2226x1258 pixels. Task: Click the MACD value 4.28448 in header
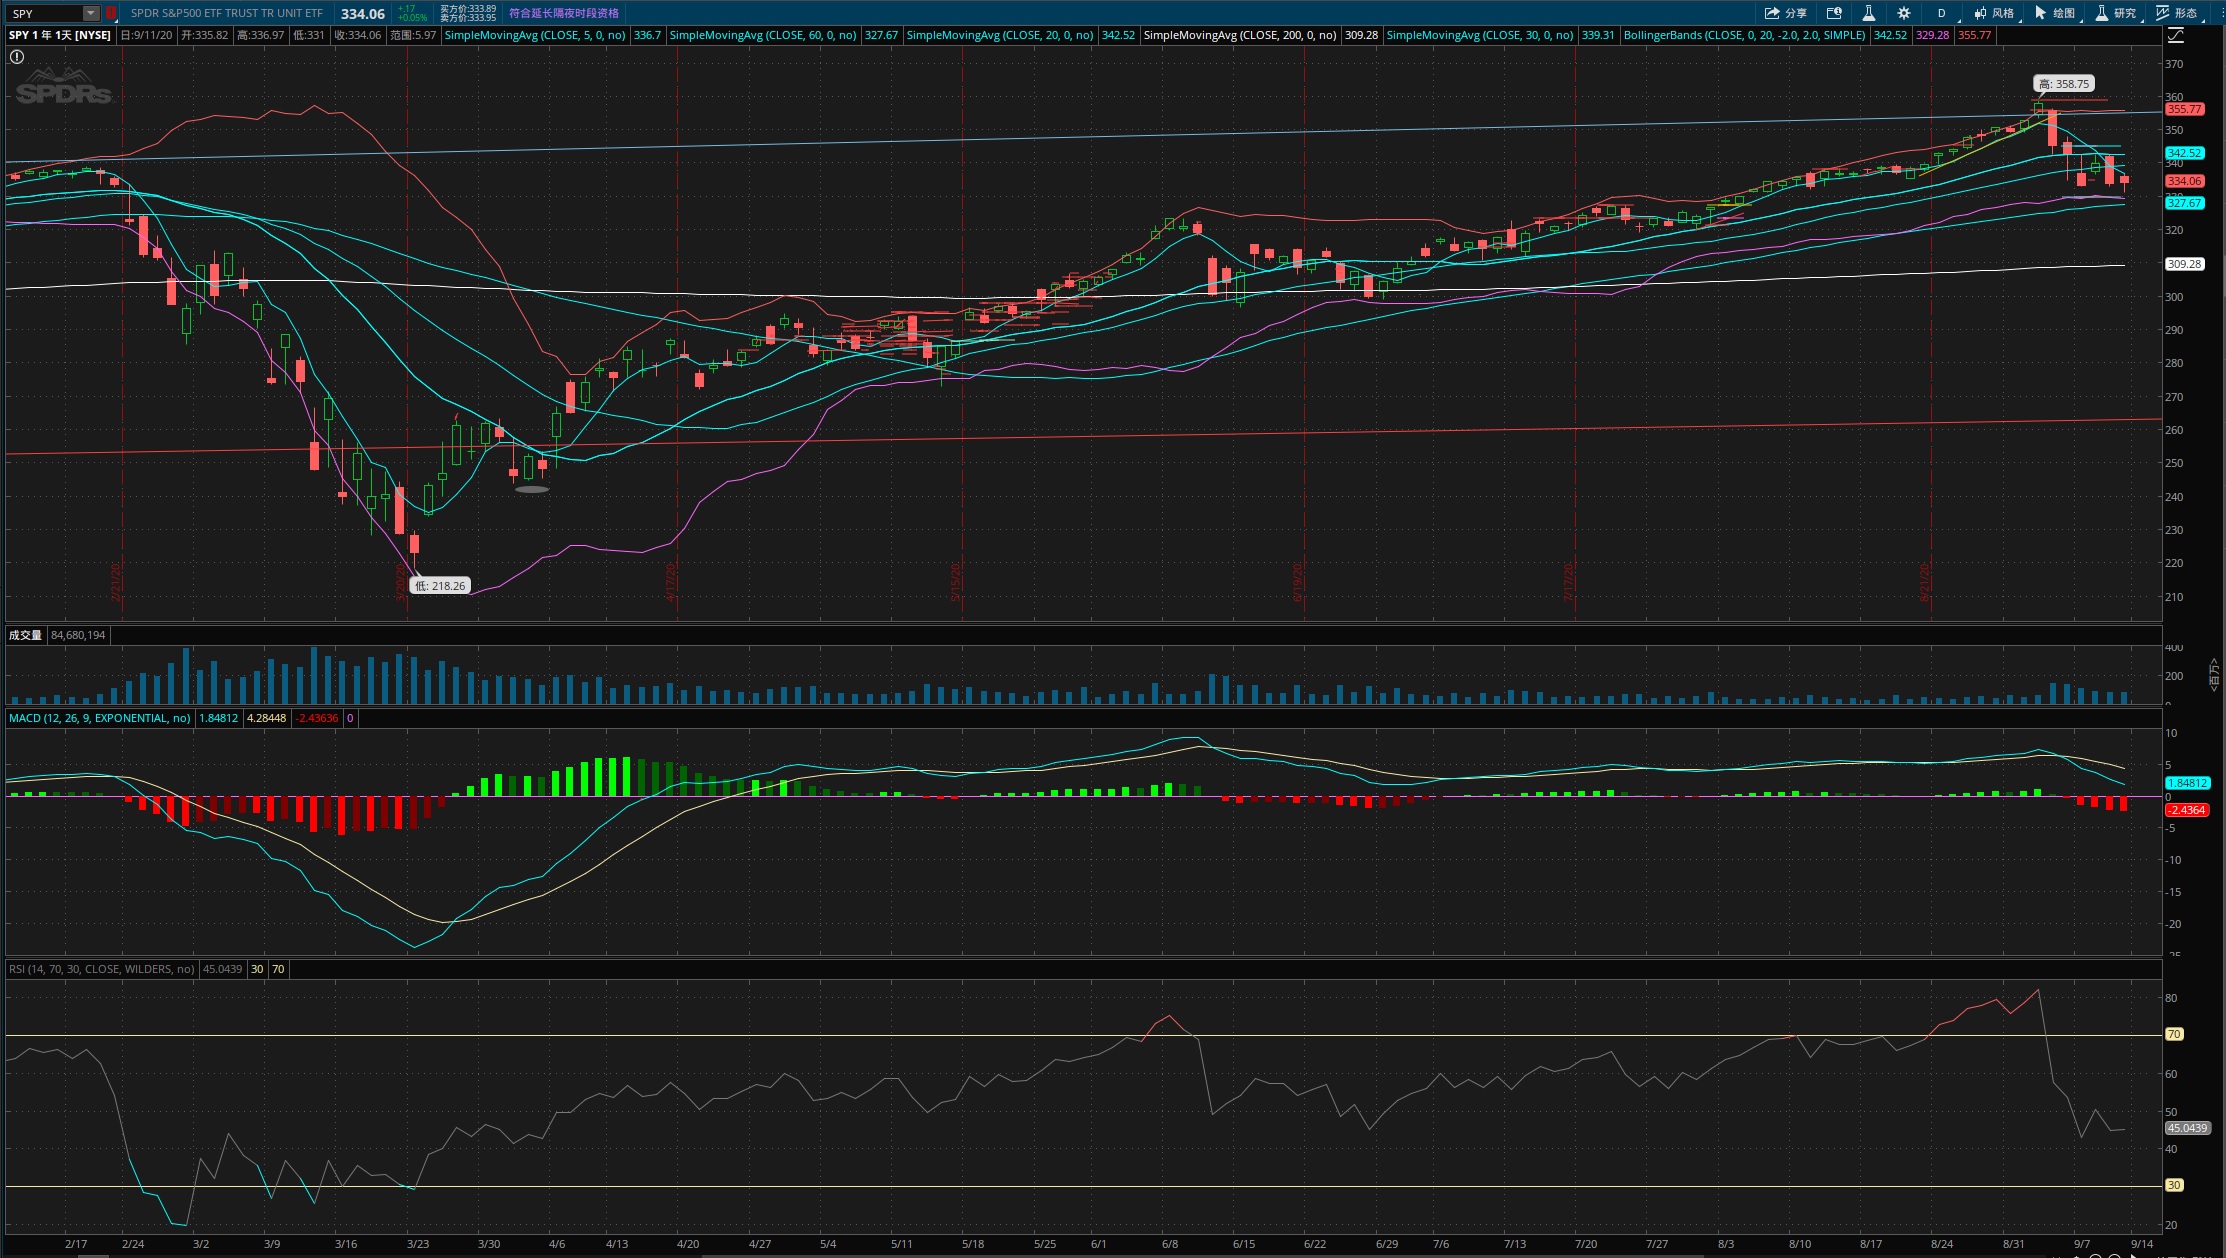266,718
